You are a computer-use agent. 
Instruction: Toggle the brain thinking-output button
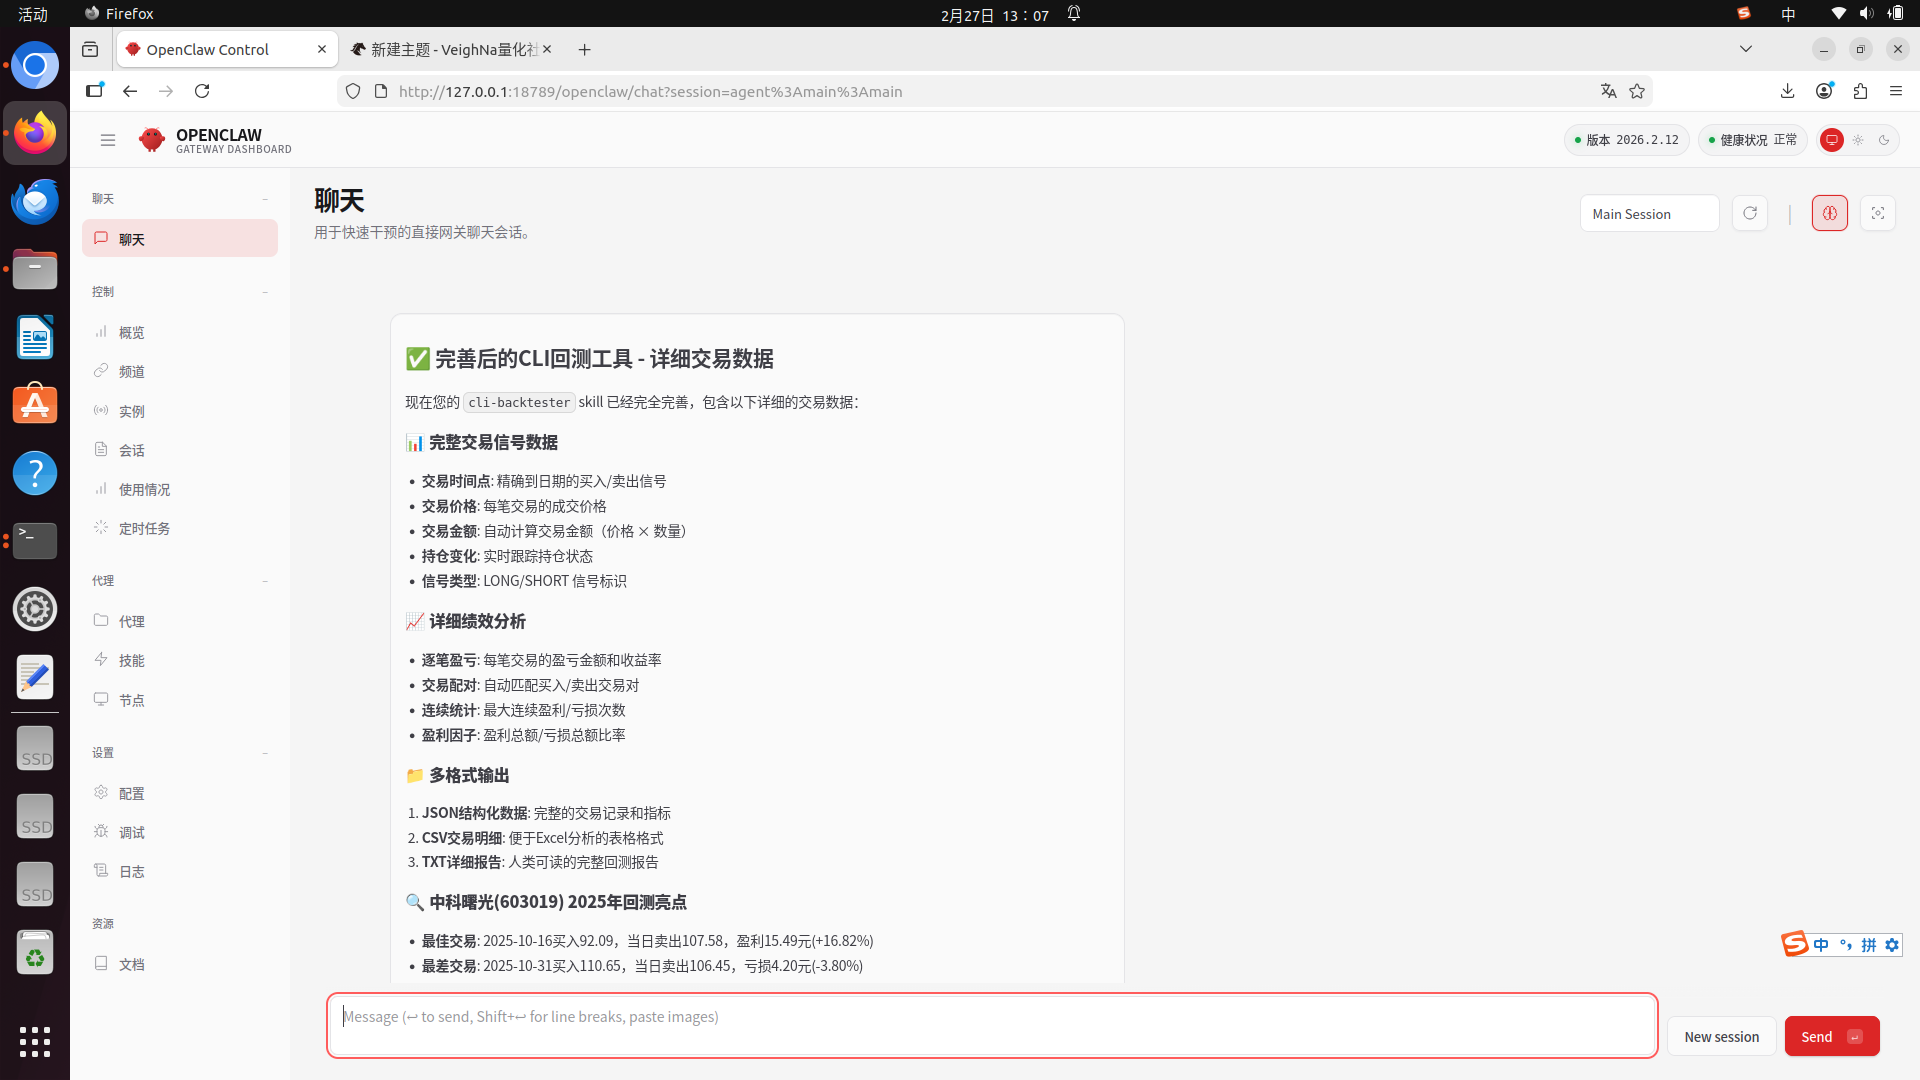pos(1829,213)
